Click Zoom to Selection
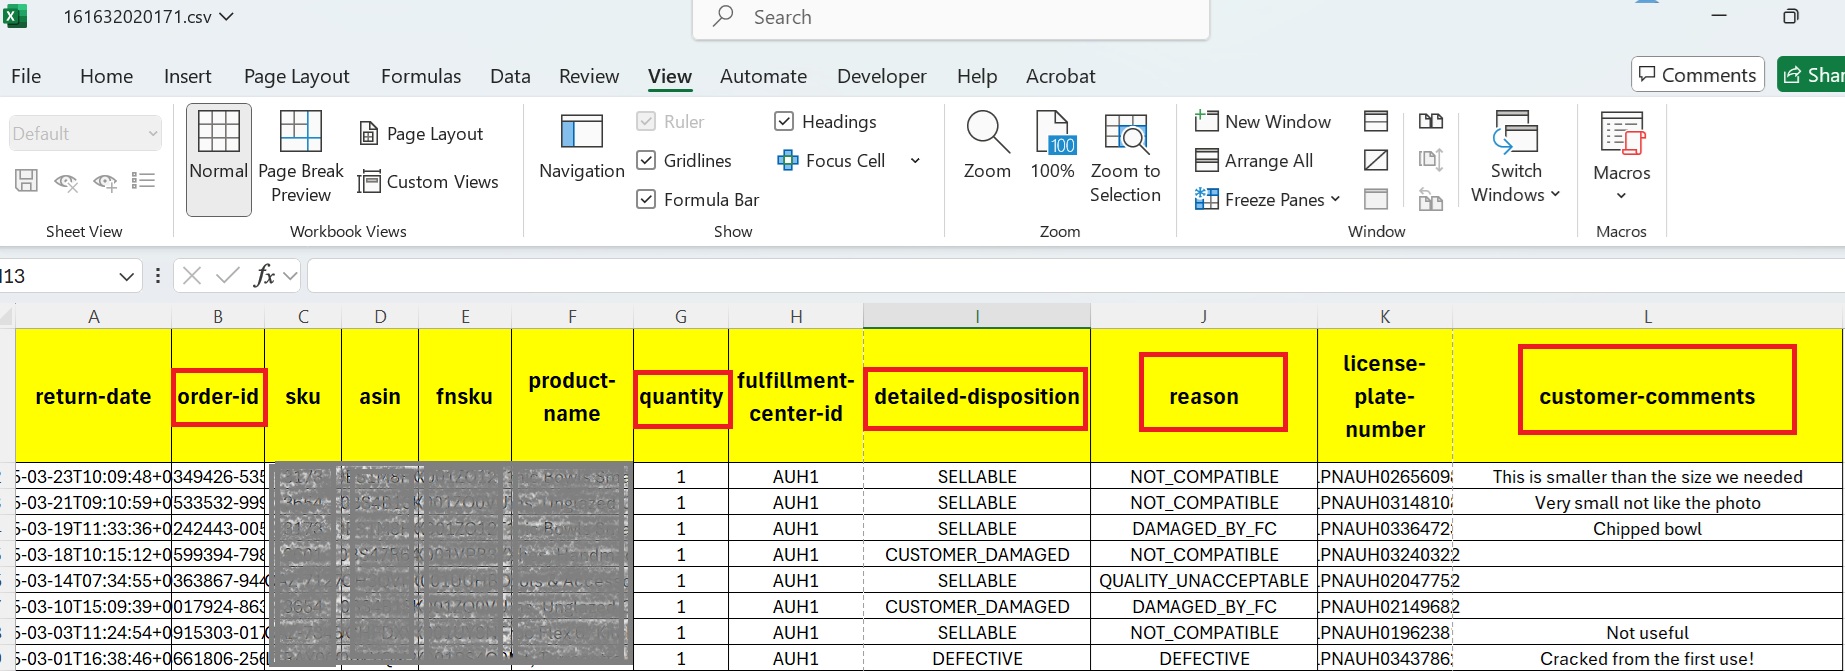The image size is (1845, 671). click(1125, 159)
